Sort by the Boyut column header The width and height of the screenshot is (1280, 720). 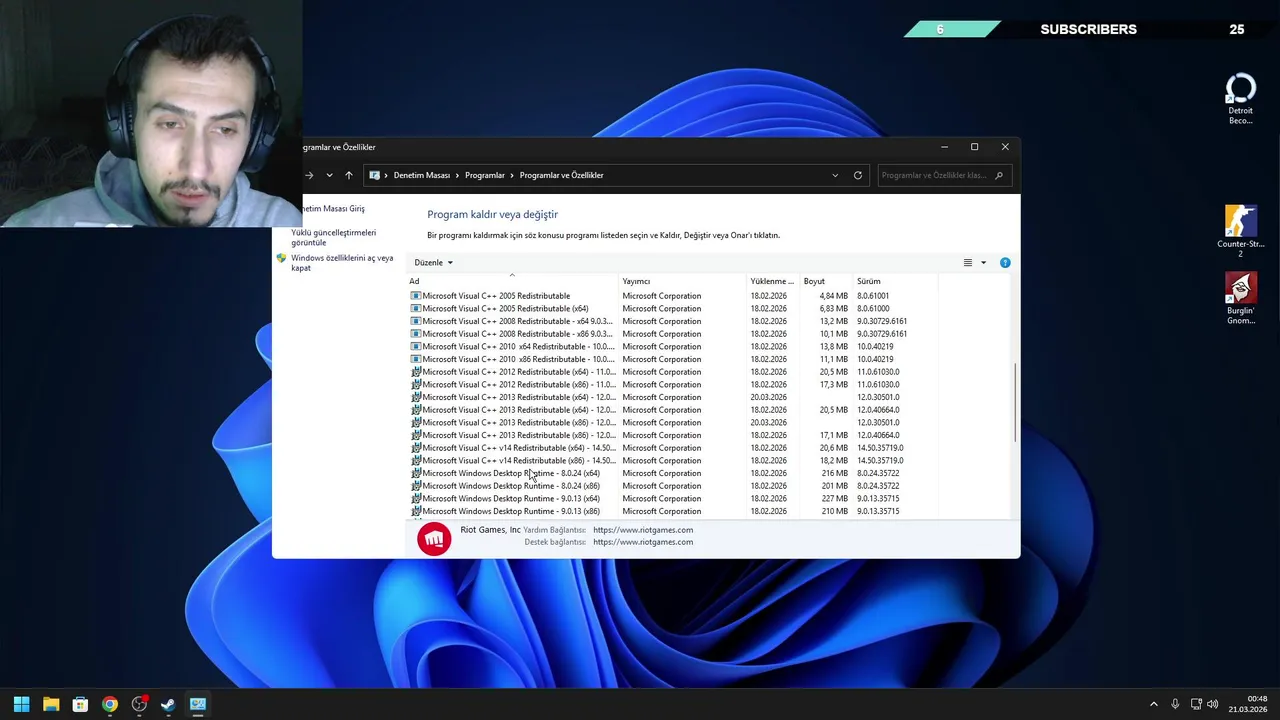pyautogui.click(x=826, y=281)
